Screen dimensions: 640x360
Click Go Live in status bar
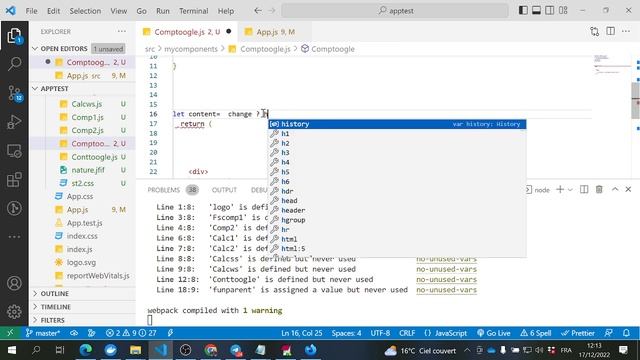(x=493, y=333)
